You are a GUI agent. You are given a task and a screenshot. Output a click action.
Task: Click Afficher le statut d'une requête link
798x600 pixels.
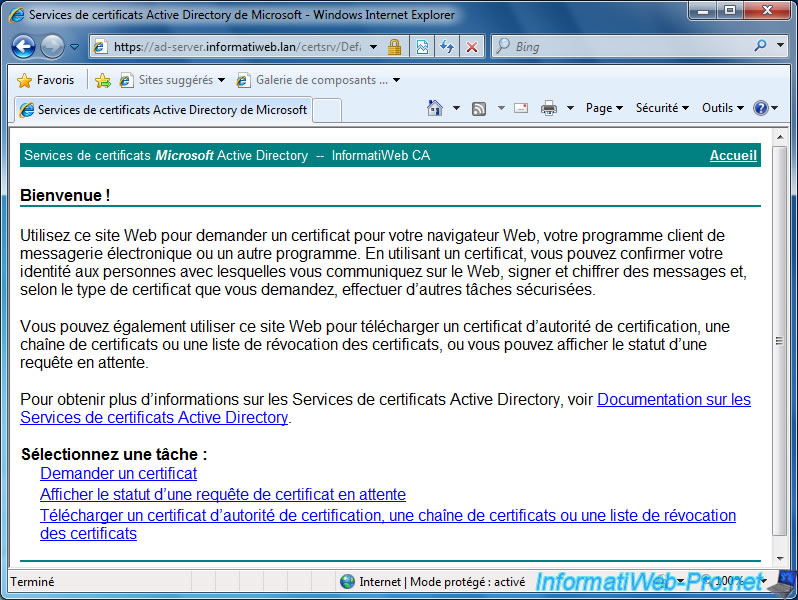[223, 494]
